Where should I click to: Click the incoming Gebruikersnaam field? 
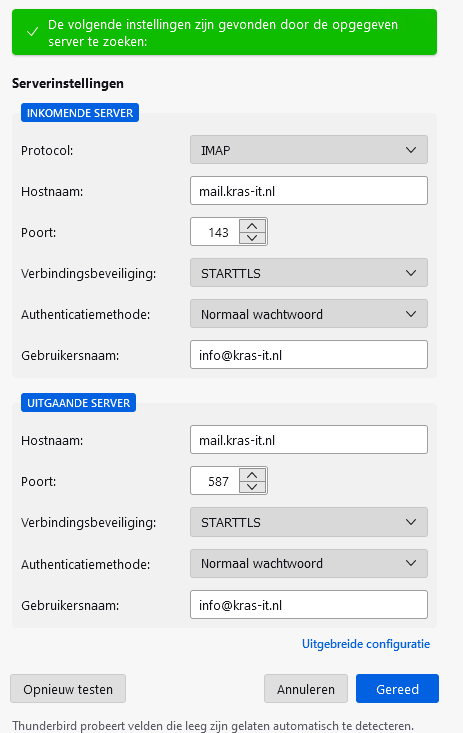point(309,355)
